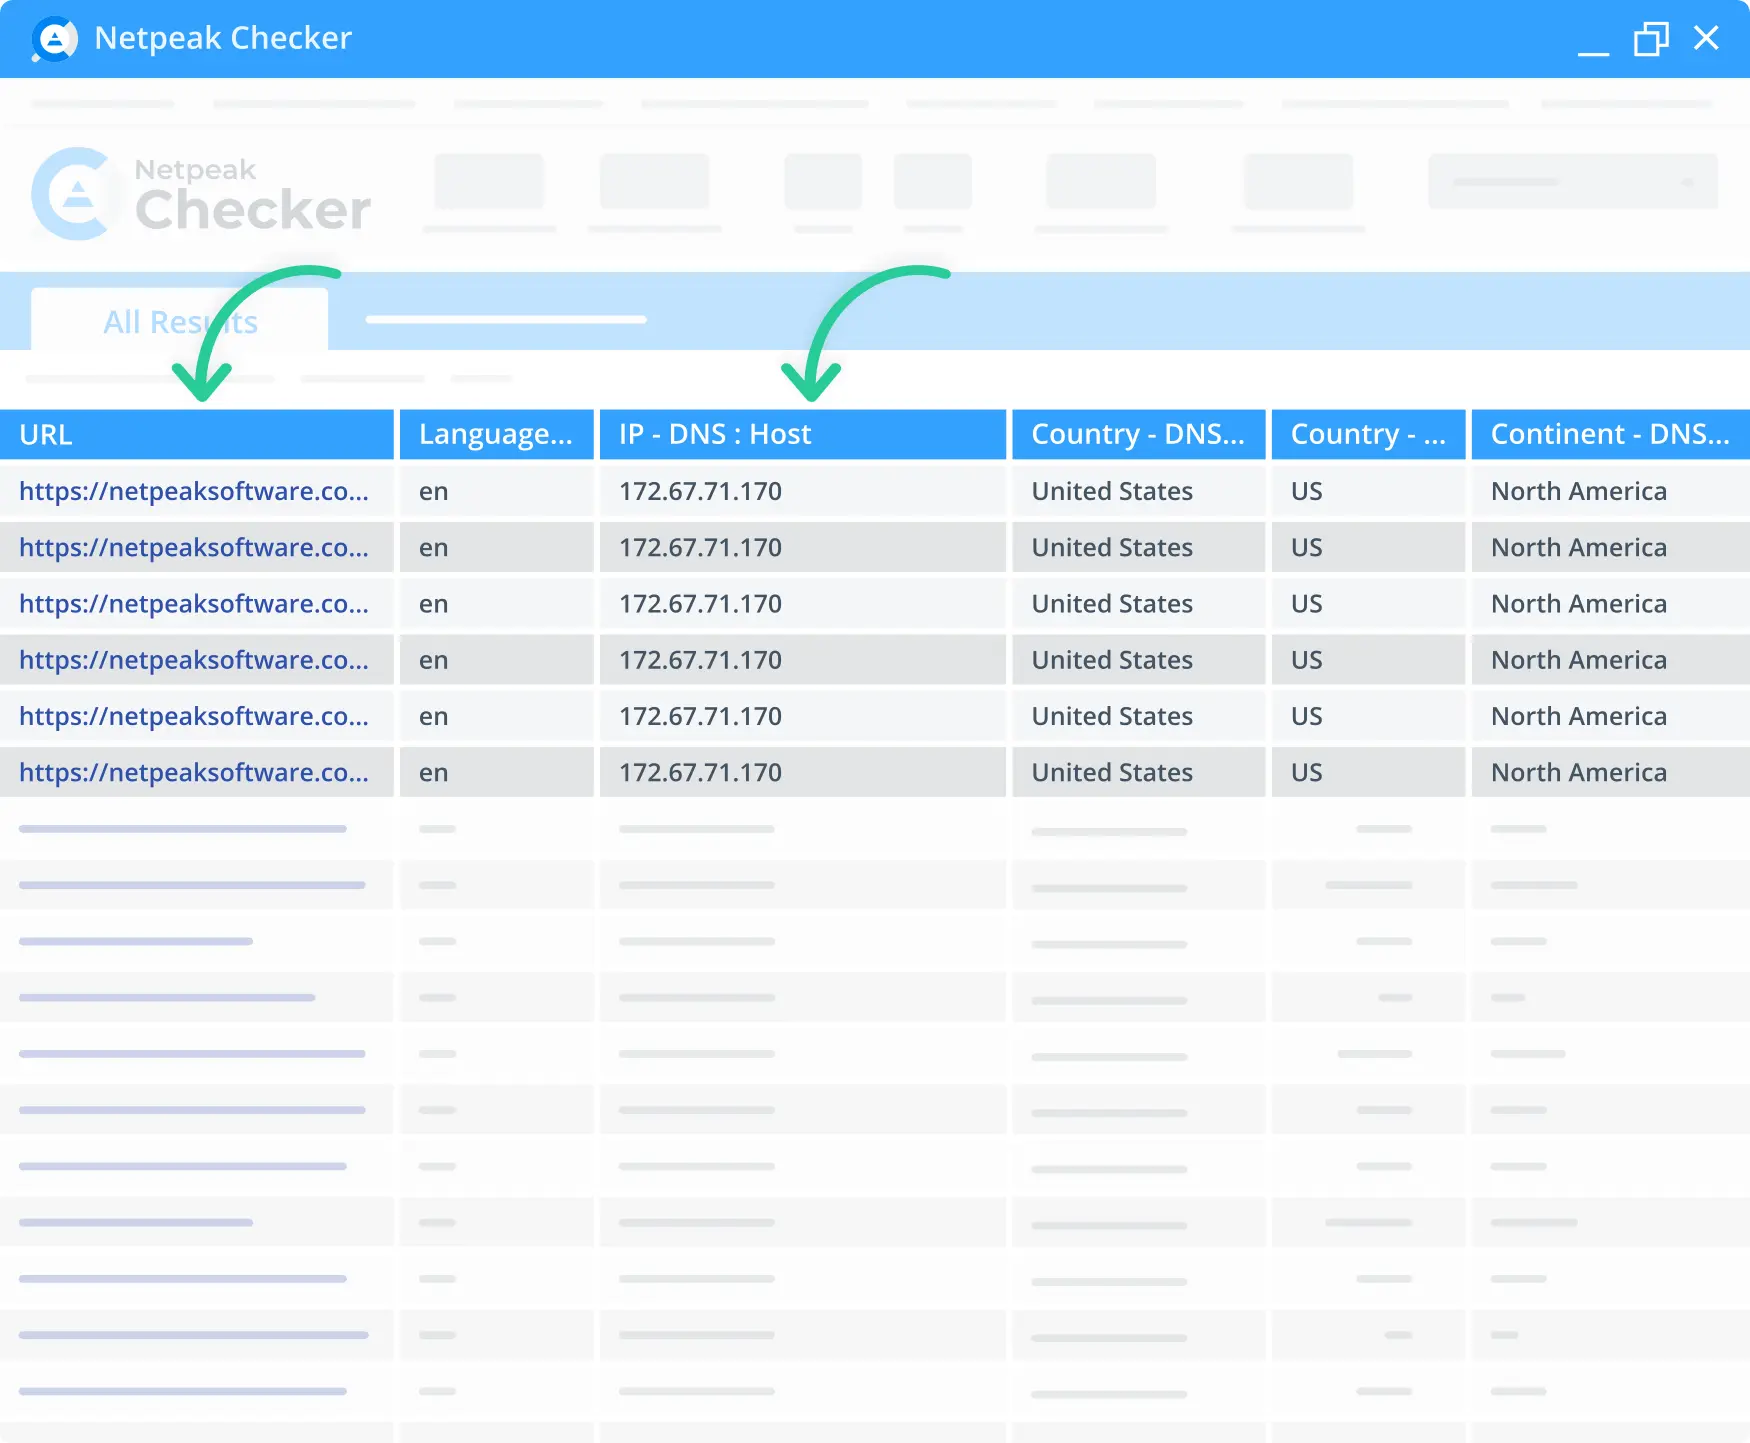Click the Country - DNS column header
Viewport: 1750px width, 1443px height.
point(1139,435)
